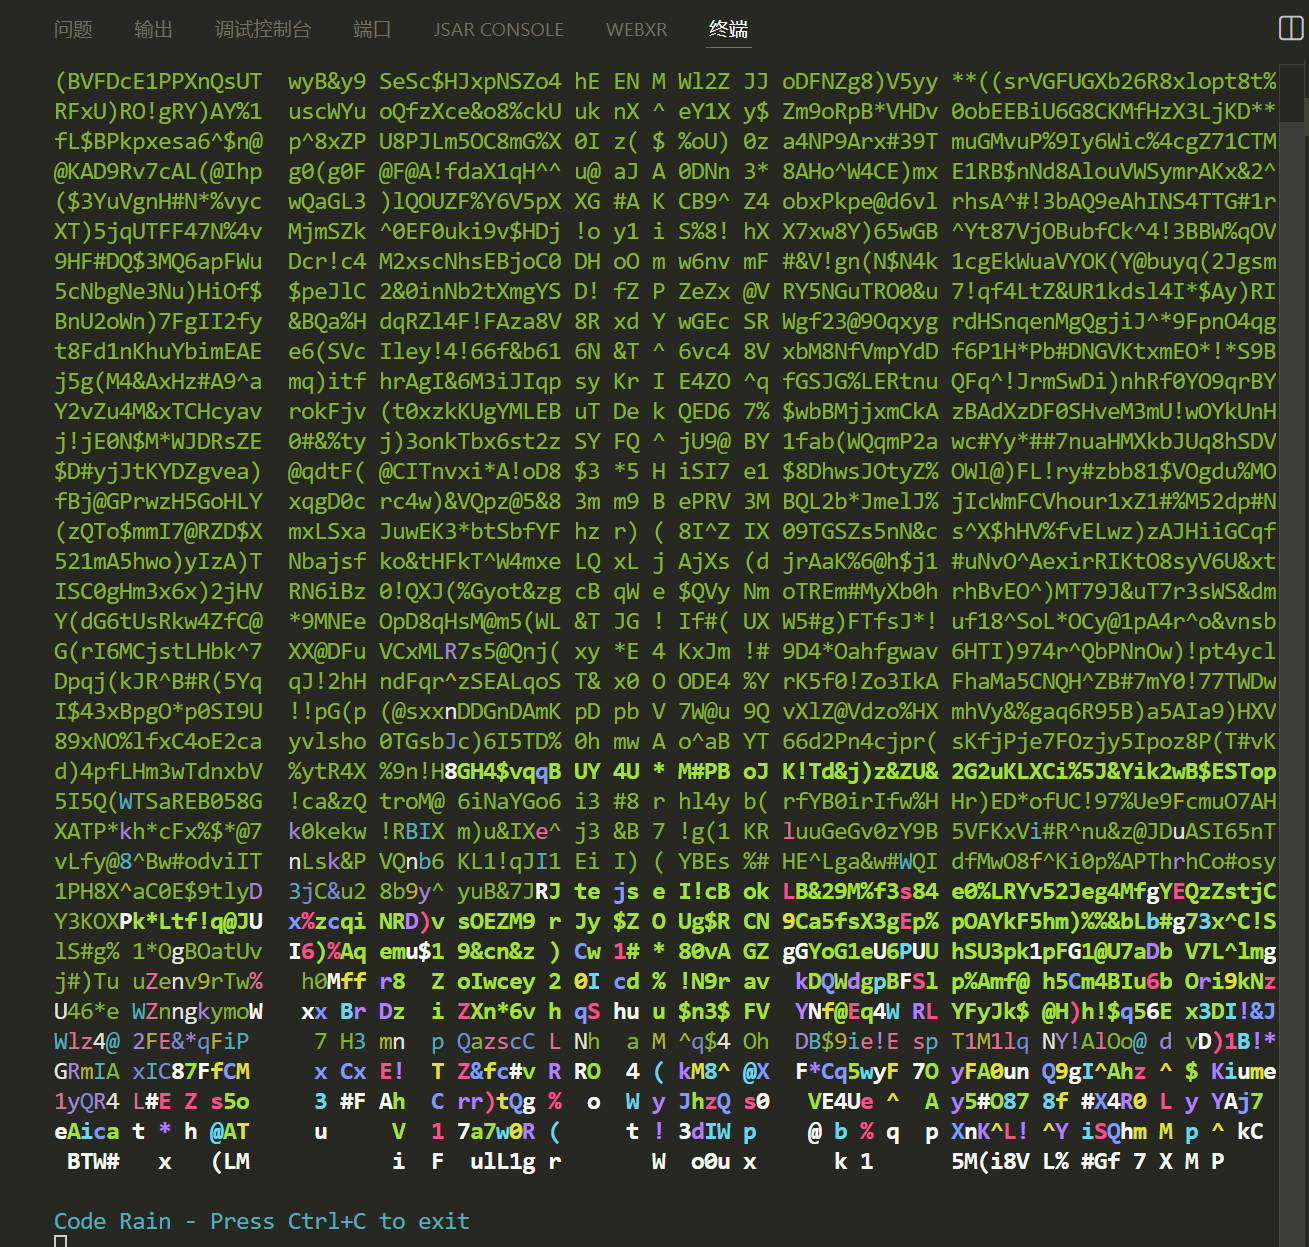Click the "1yQR4" text
Image resolution: width=1309 pixels, height=1247 pixels.
(86, 1101)
